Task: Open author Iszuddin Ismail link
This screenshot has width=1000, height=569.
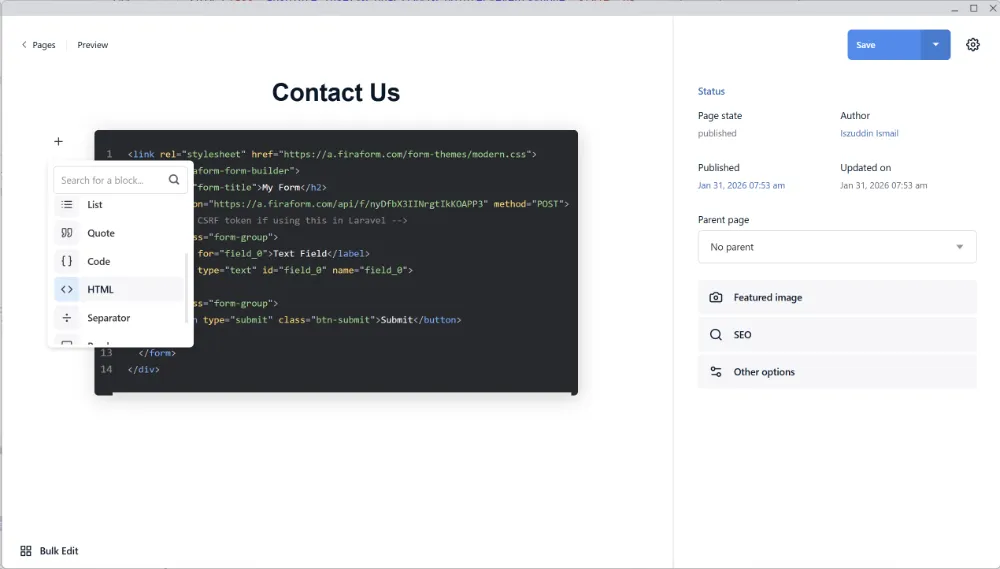Action: pyautogui.click(x=869, y=133)
